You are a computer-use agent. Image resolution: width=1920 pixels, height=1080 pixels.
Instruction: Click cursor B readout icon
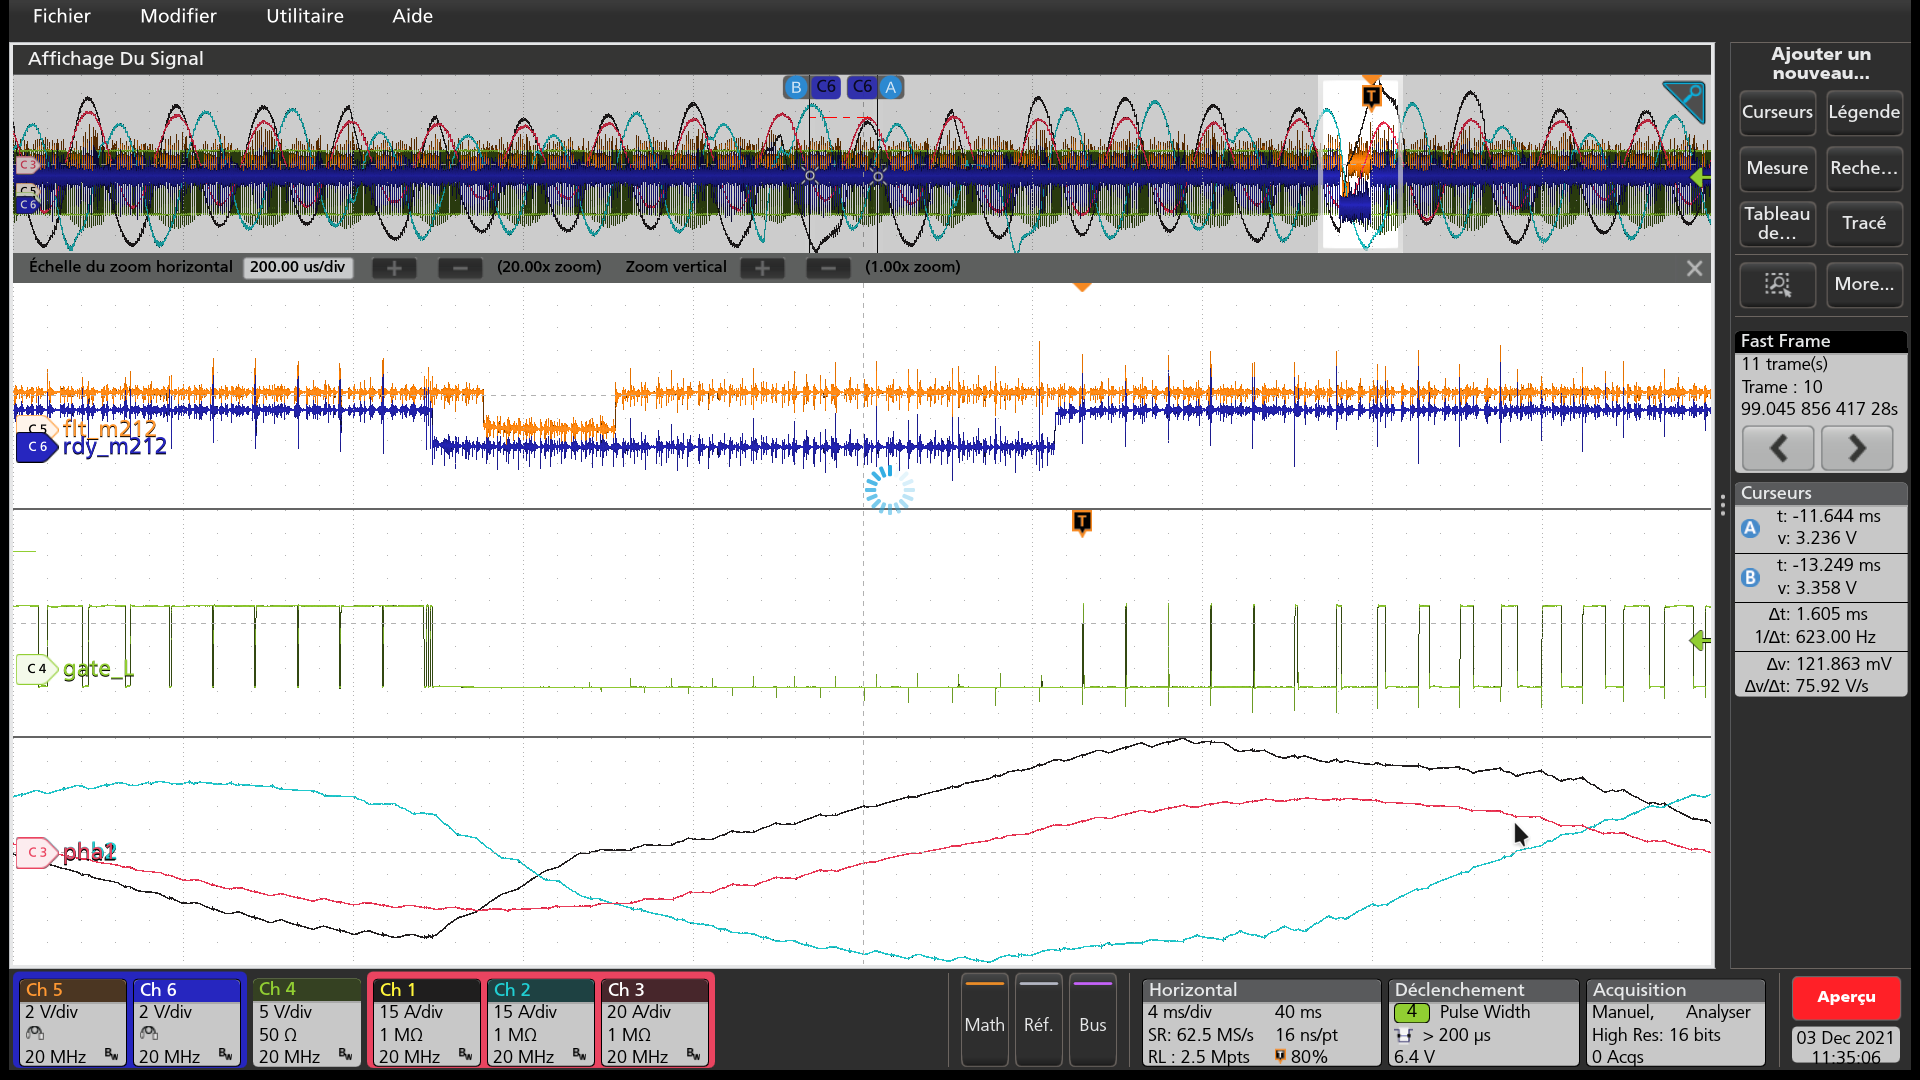[x=1750, y=577]
